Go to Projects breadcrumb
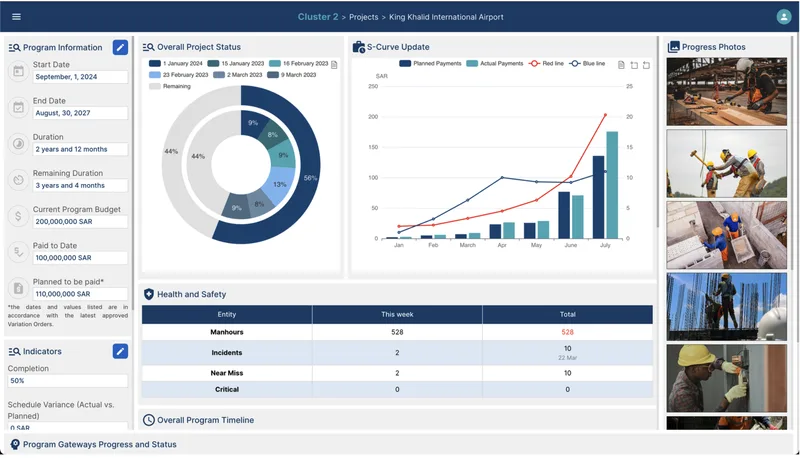Image resolution: width=800 pixels, height=458 pixels. point(364,17)
